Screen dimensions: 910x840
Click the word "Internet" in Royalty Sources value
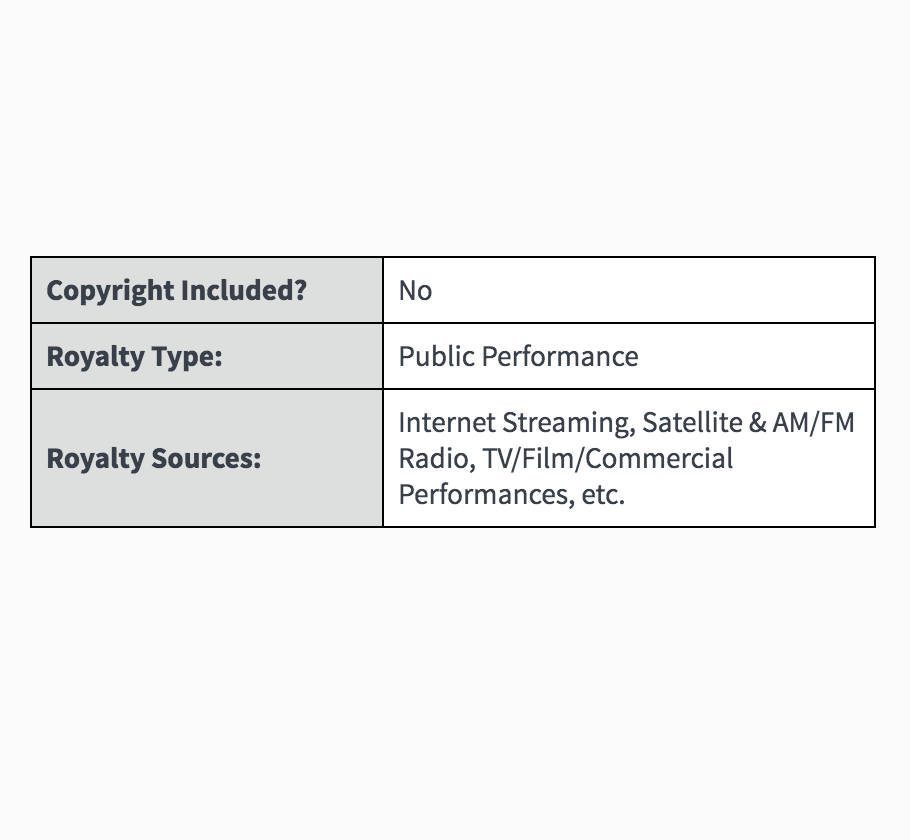tap(447, 423)
